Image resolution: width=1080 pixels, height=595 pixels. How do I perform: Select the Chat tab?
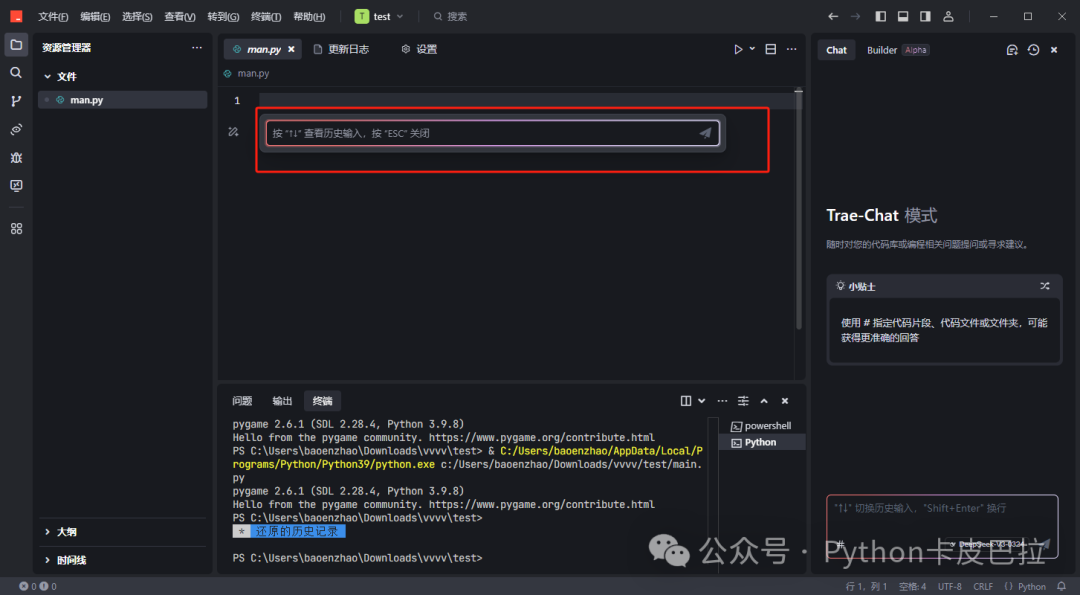point(836,50)
